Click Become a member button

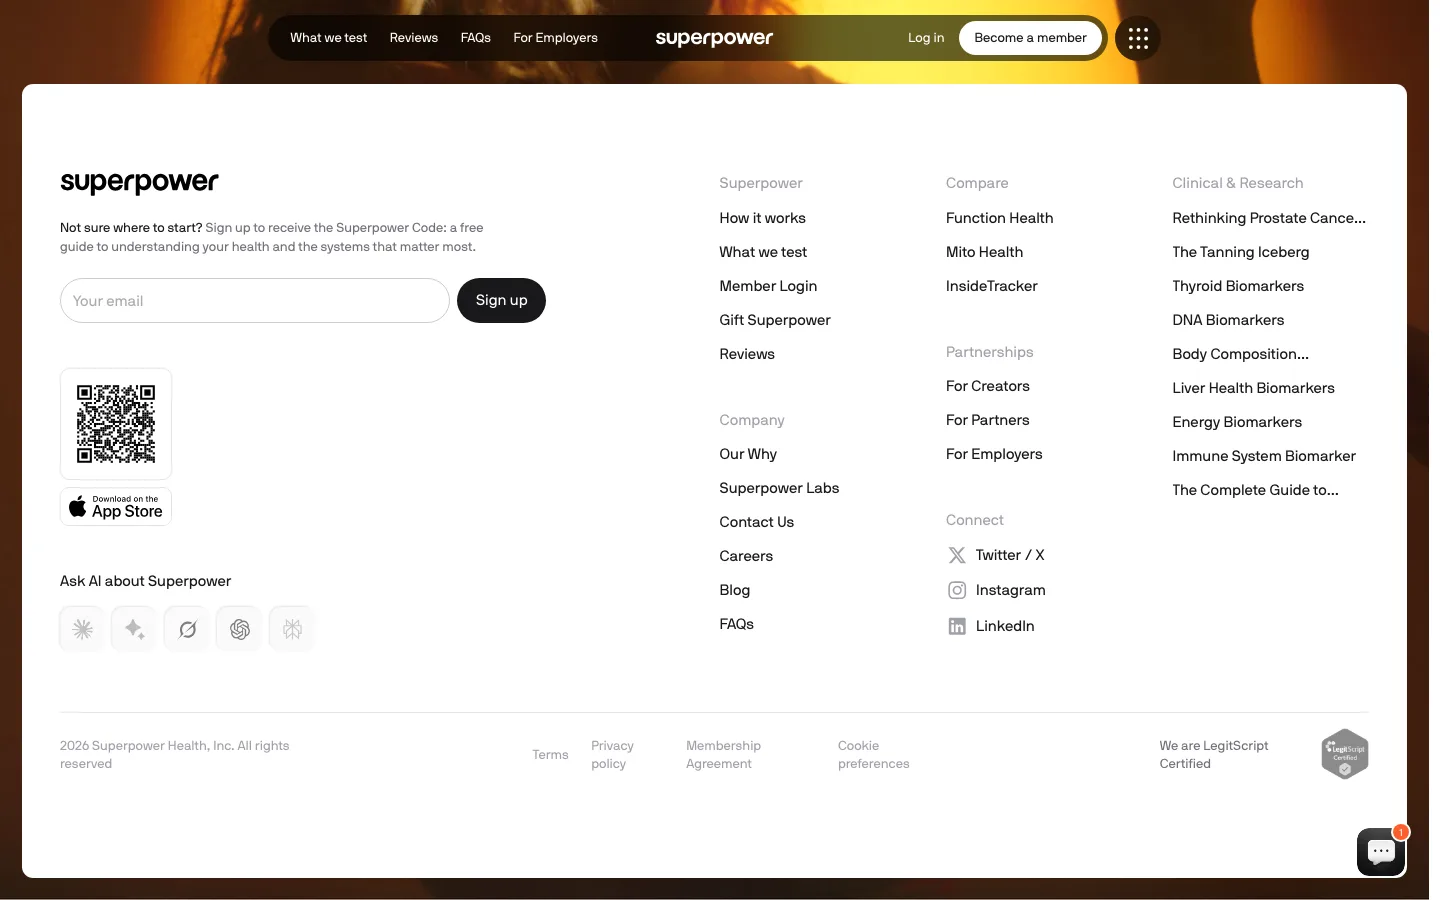pyautogui.click(x=1030, y=38)
